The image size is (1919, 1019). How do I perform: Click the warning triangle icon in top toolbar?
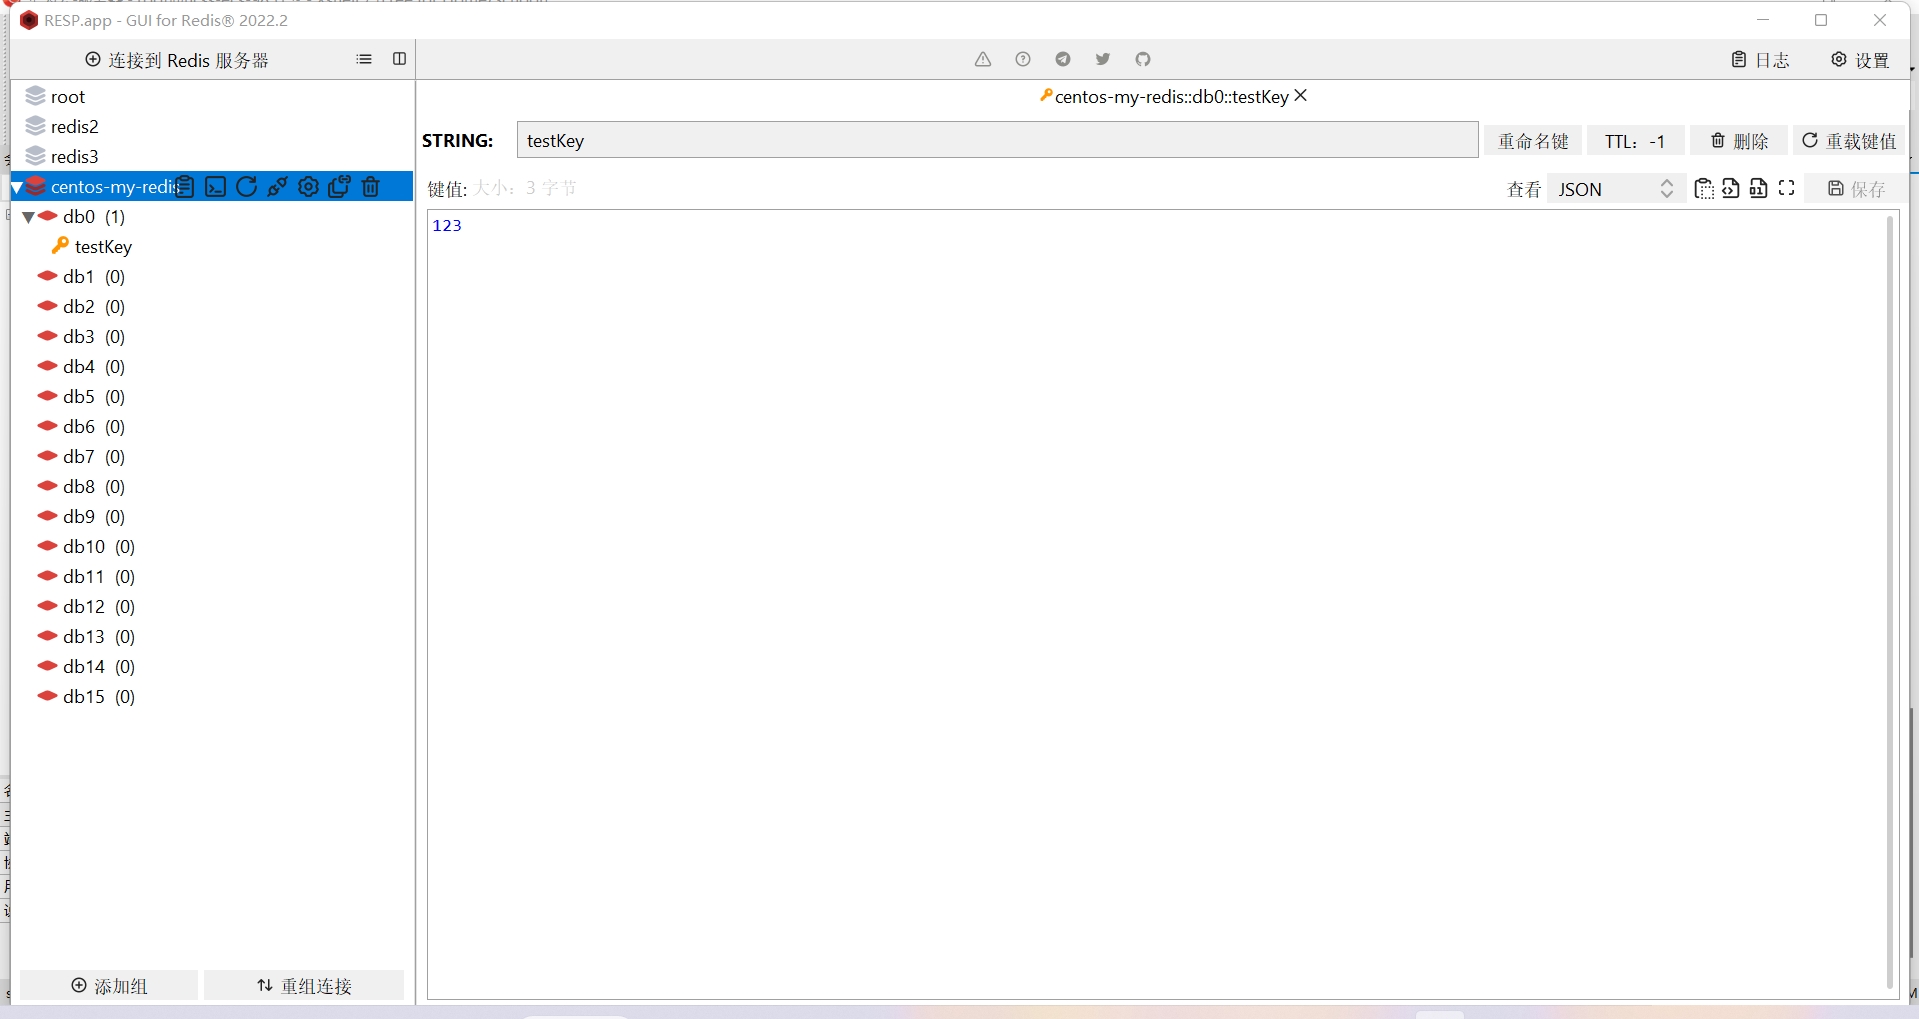point(983,59)
